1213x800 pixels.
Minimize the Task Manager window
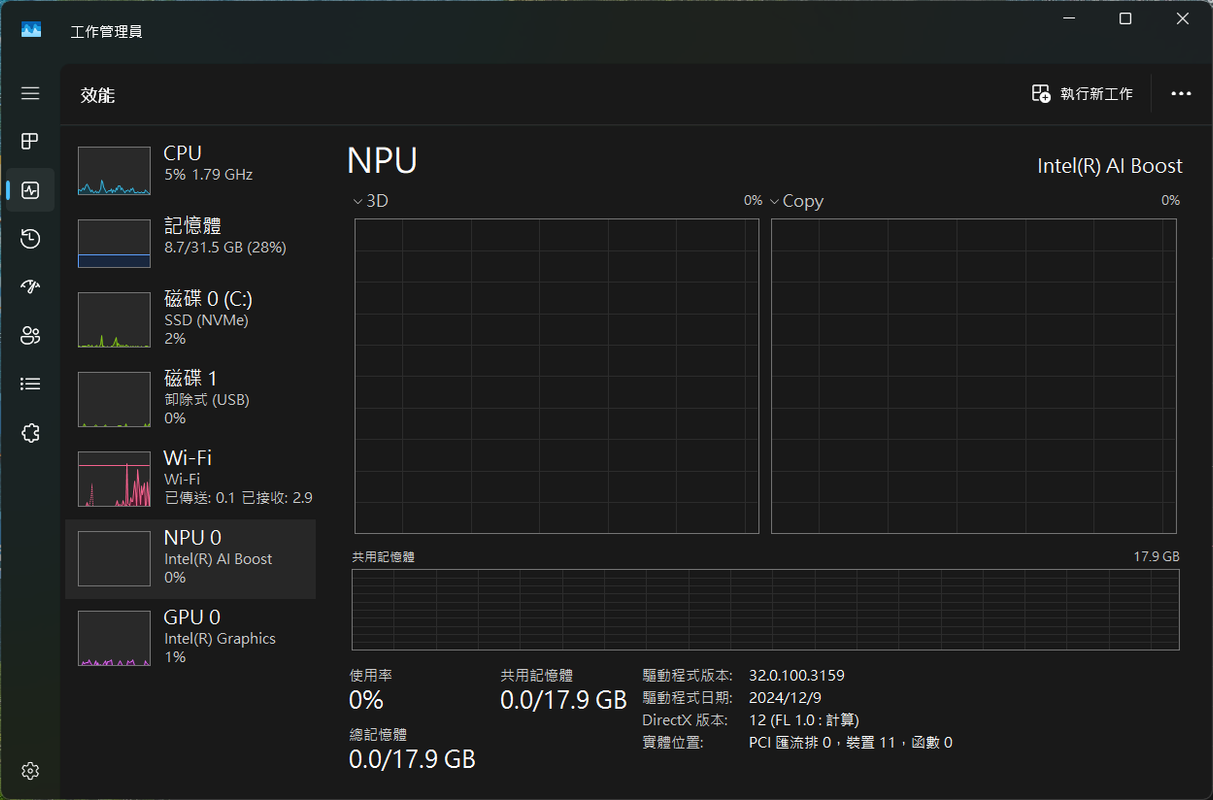pyautogui.click(x=1068, y=19)
